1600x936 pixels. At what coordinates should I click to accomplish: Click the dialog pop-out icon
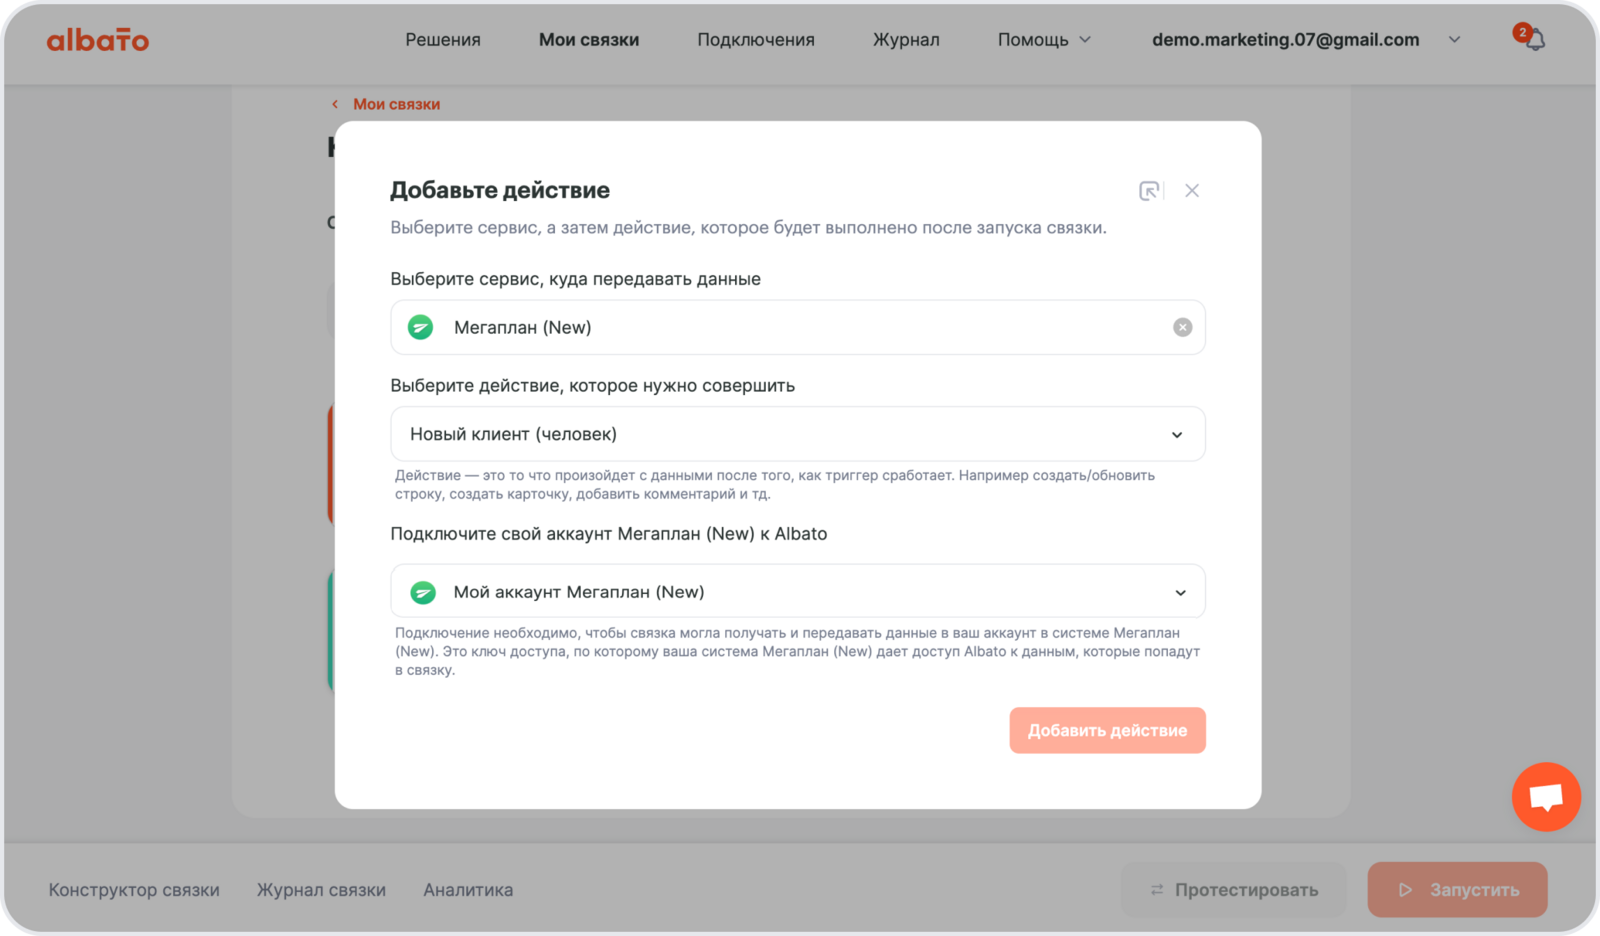pos(1149,191)
